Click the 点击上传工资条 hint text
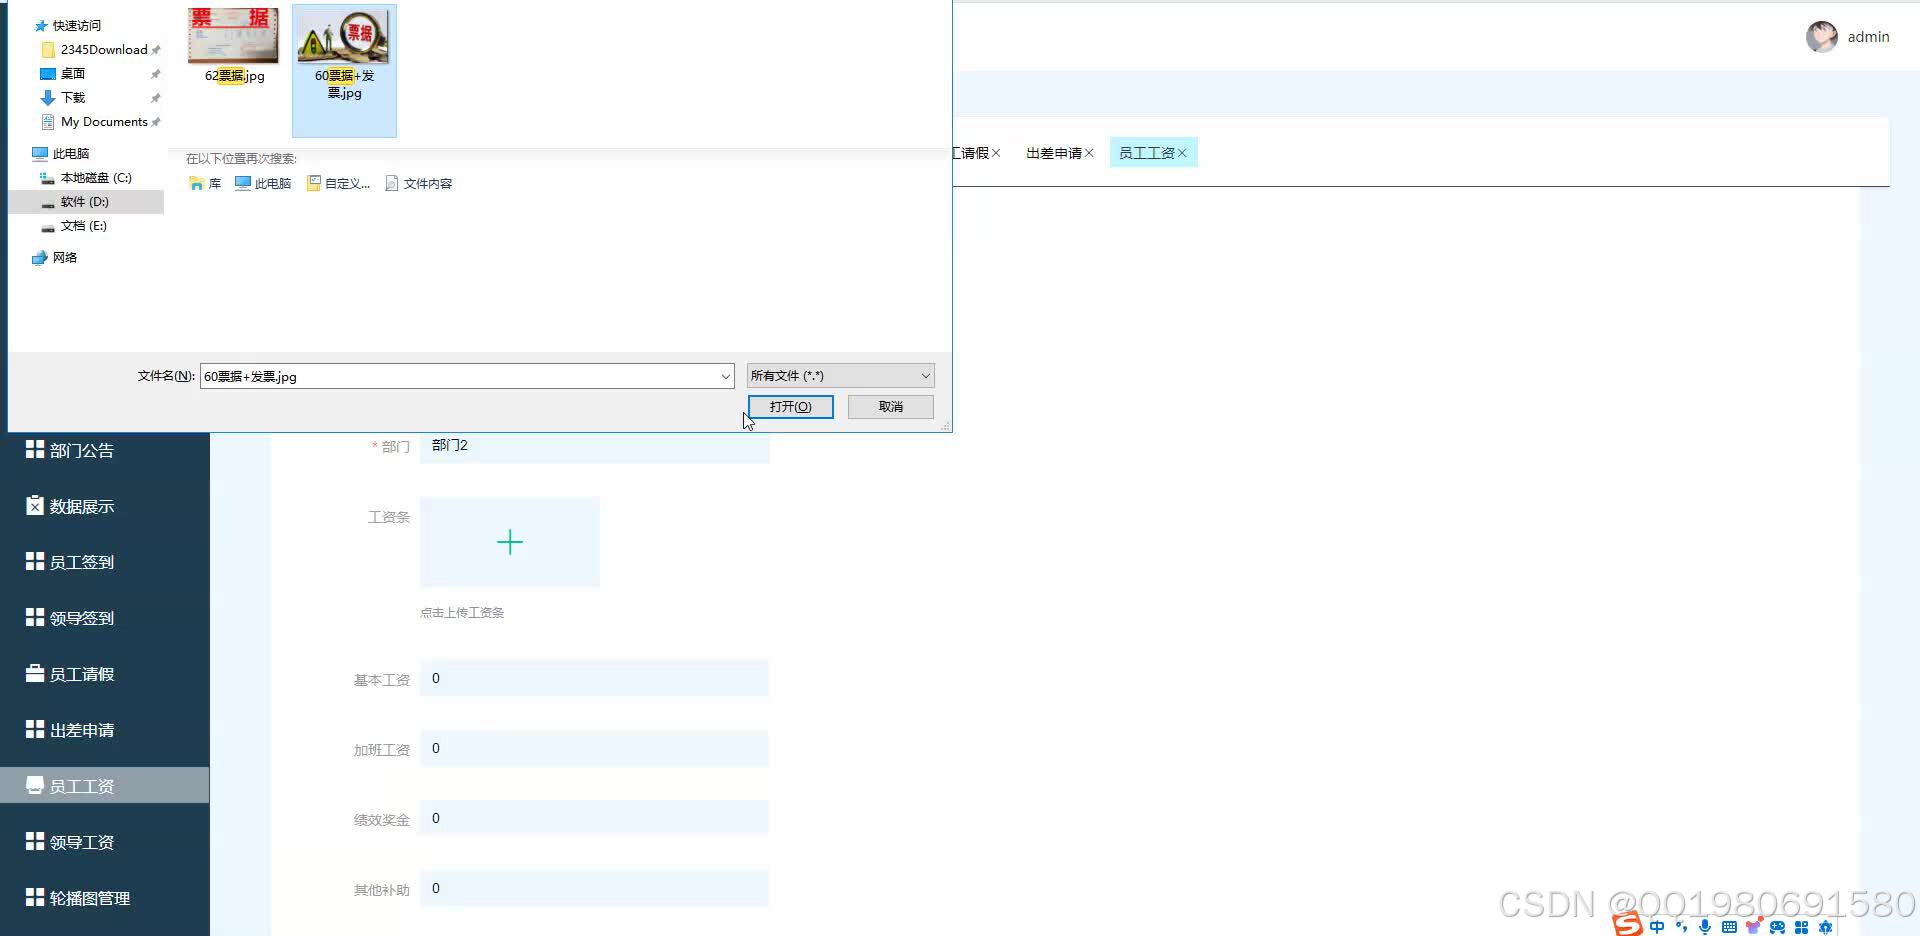Screen dimensions: 1920x936 click(462, 613)
